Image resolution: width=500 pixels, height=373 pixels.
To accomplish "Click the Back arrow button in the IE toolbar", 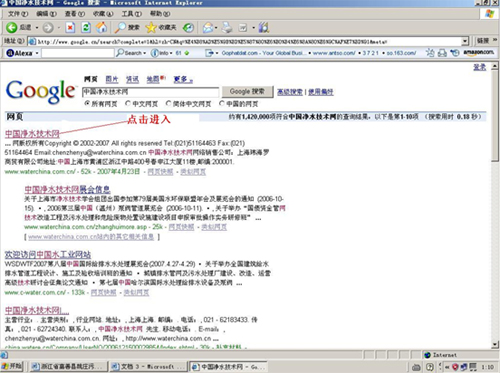I will click(12, 28).
